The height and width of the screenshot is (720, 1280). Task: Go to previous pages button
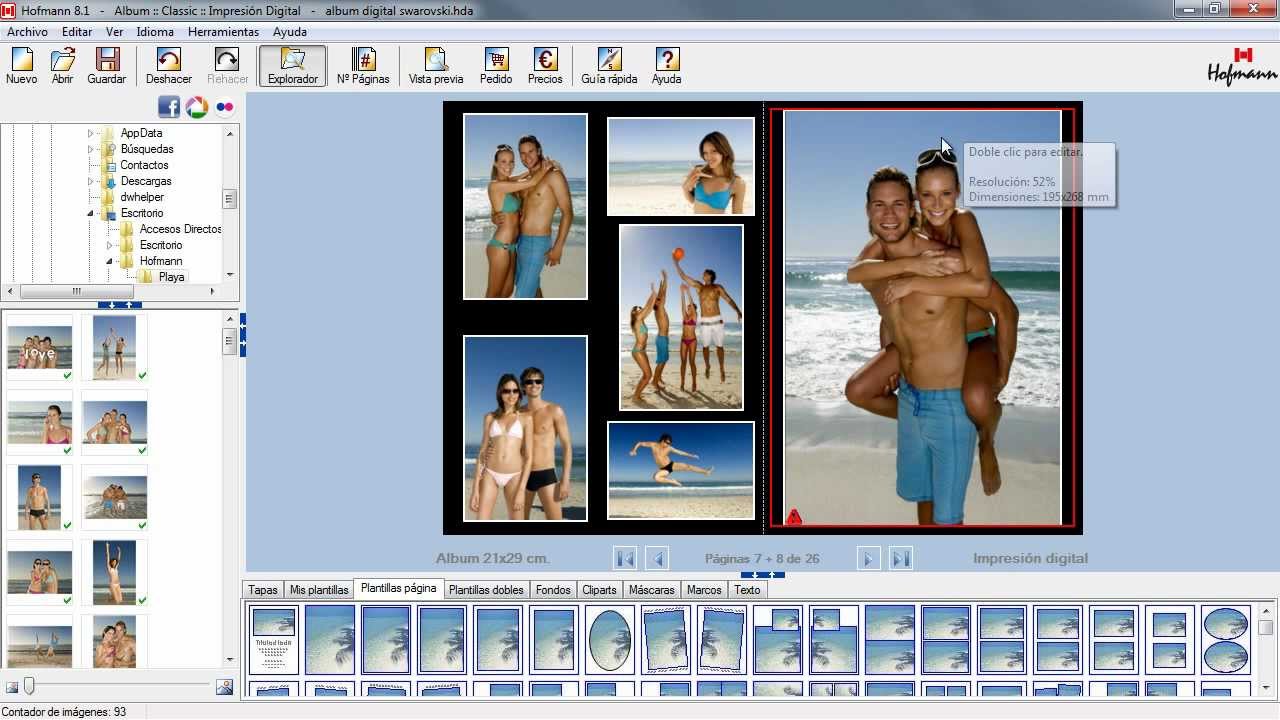click(x=657, y=558)
